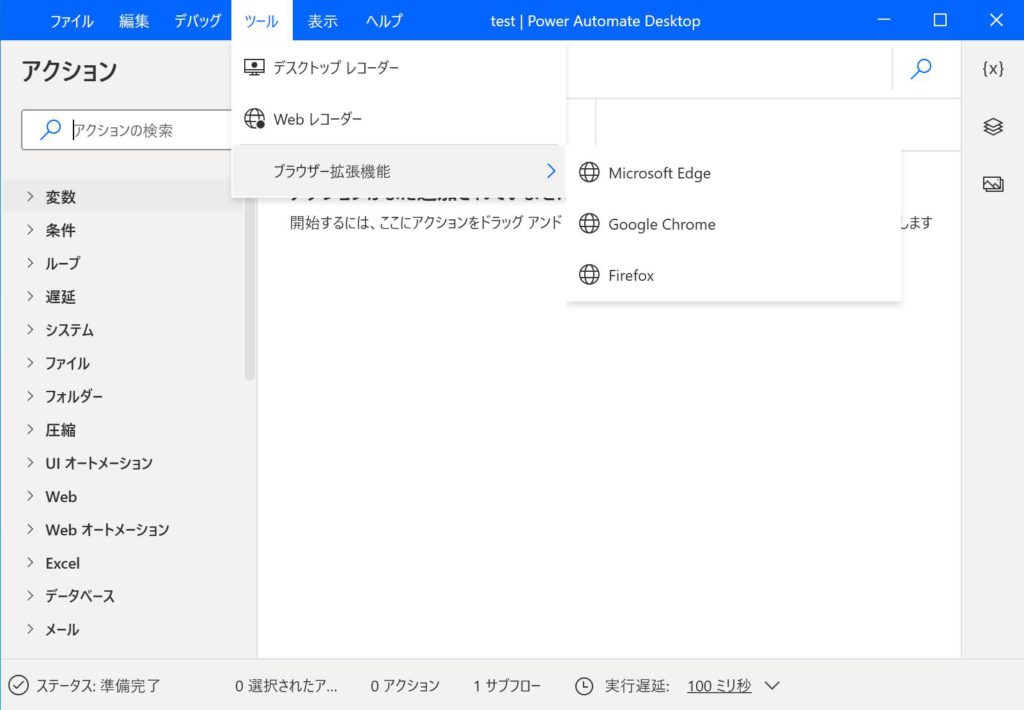Click the flow search magnifier icon
This screenshot has height=710, width=1024.
(x=921, y=69)
